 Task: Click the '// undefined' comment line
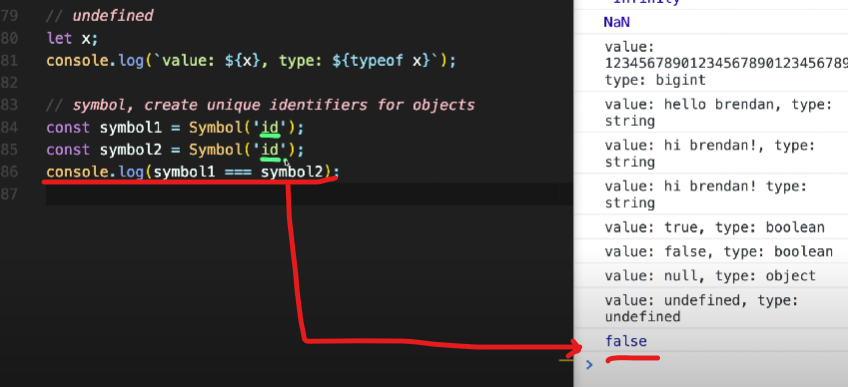[x=100, y=16]
